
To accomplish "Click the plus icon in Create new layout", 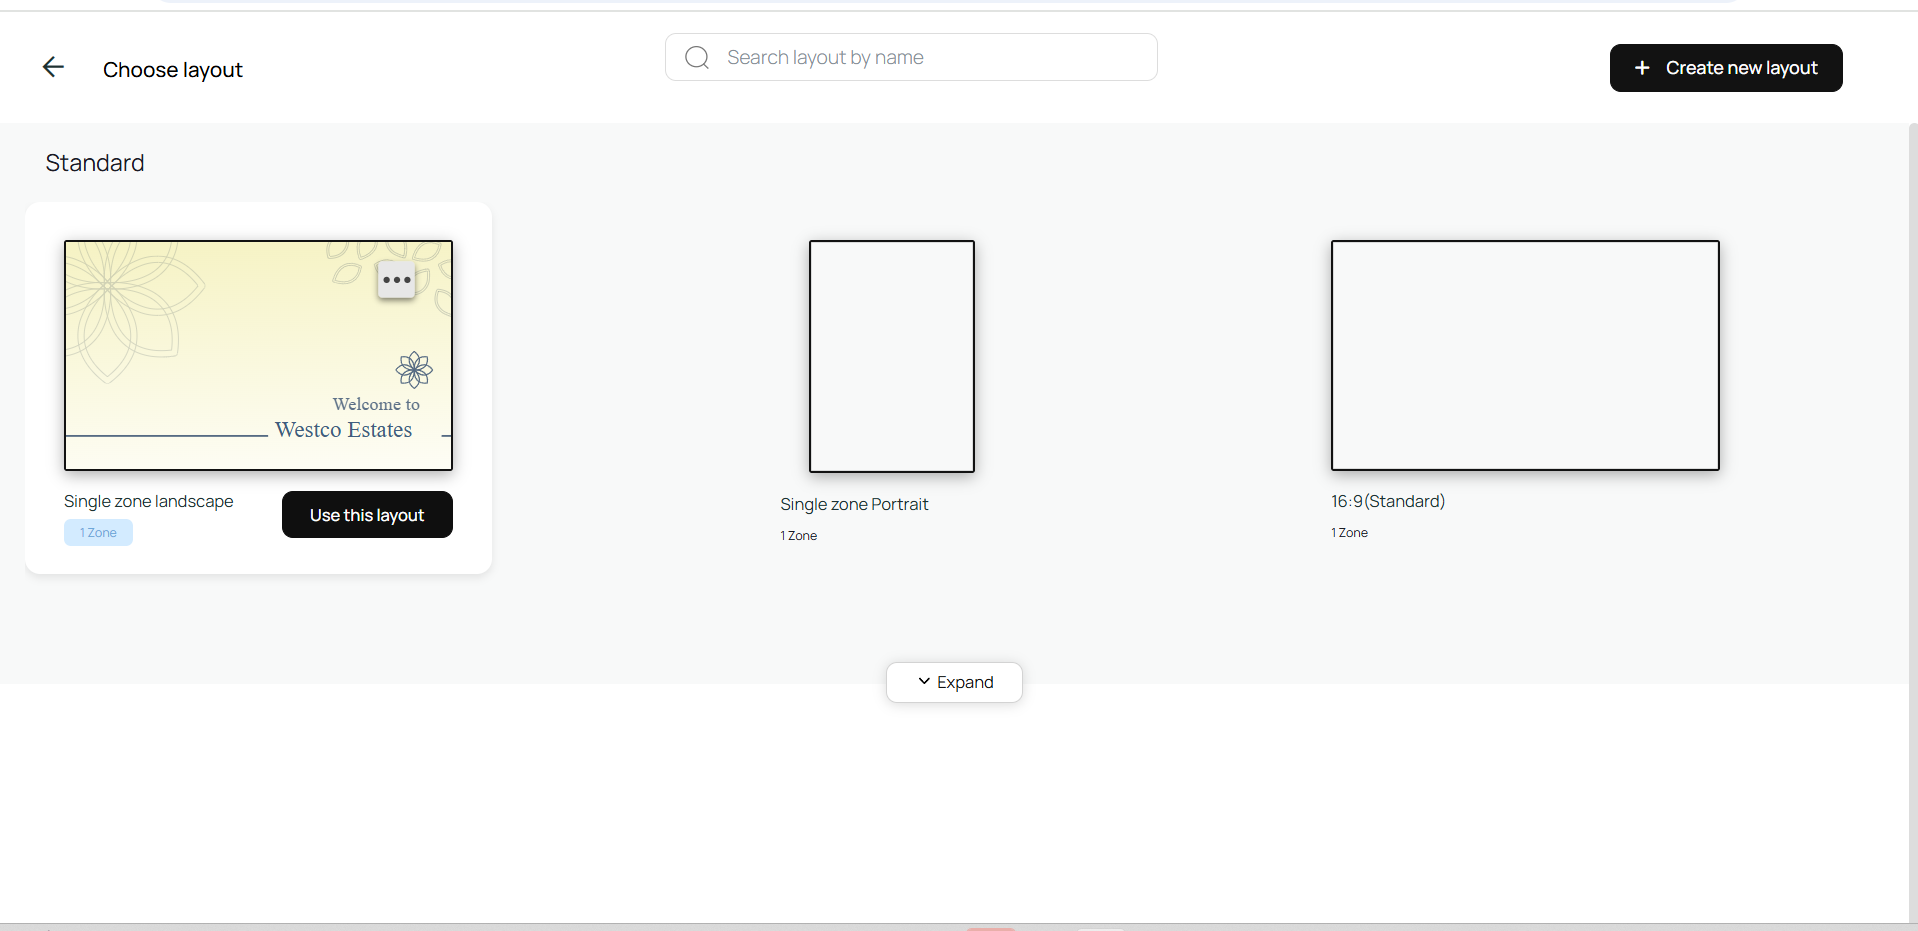I will (x=1642, y=68).
